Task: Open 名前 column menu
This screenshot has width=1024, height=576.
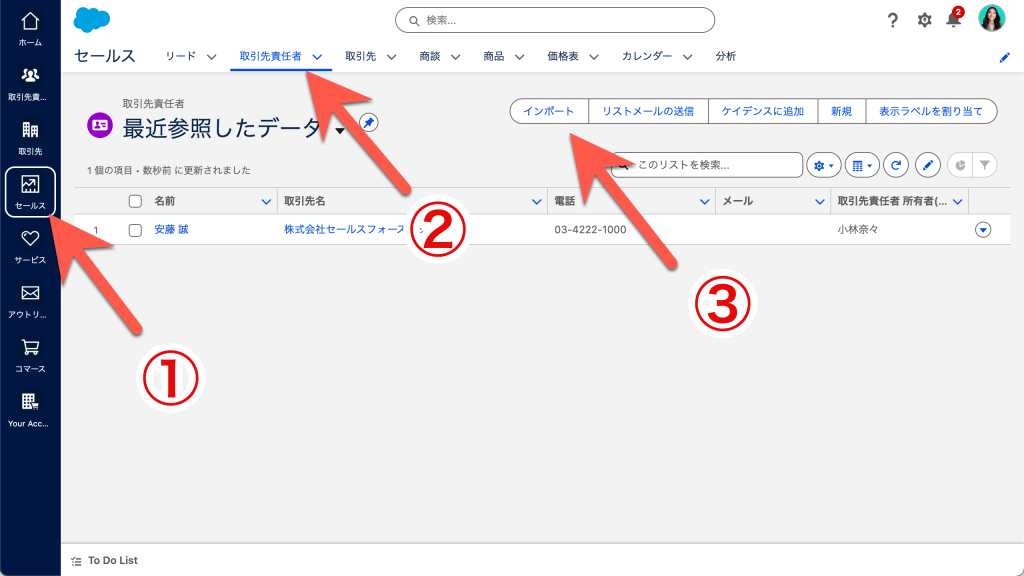Action: [266, 202]
